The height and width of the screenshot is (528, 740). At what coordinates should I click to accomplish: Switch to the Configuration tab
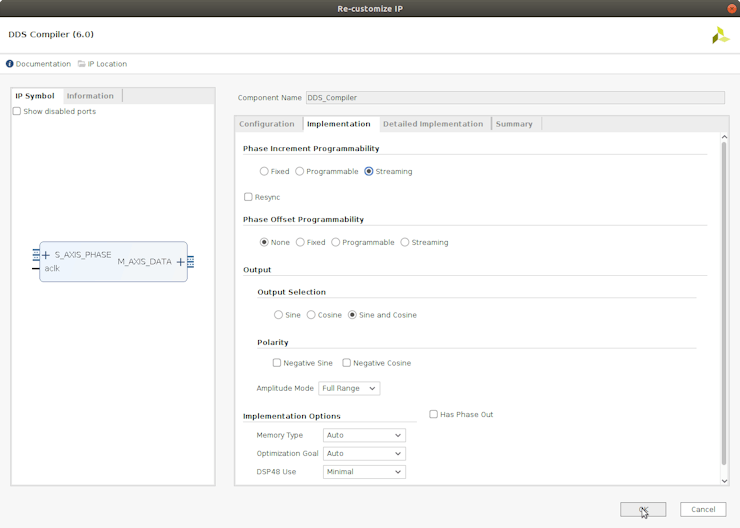(x=267, y=124)
